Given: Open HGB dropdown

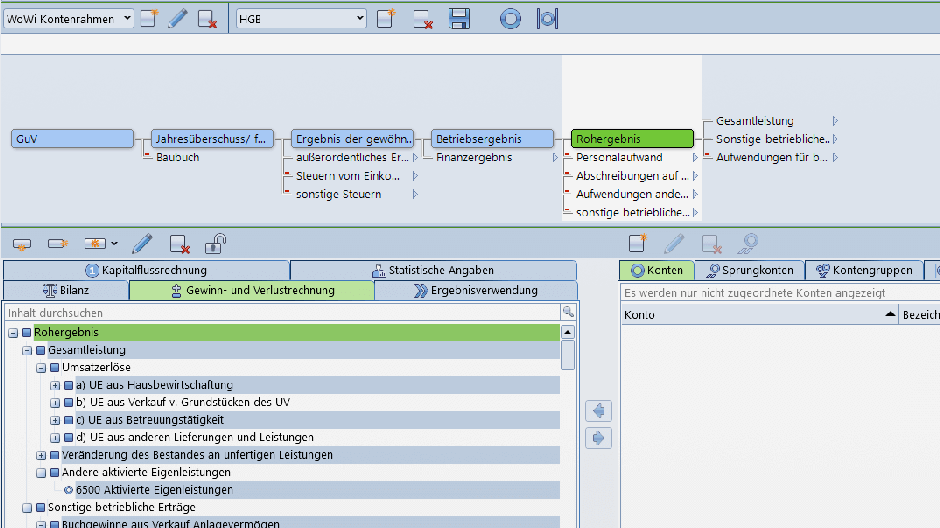Looking at the screenshot, I should [x=359, y=19].
